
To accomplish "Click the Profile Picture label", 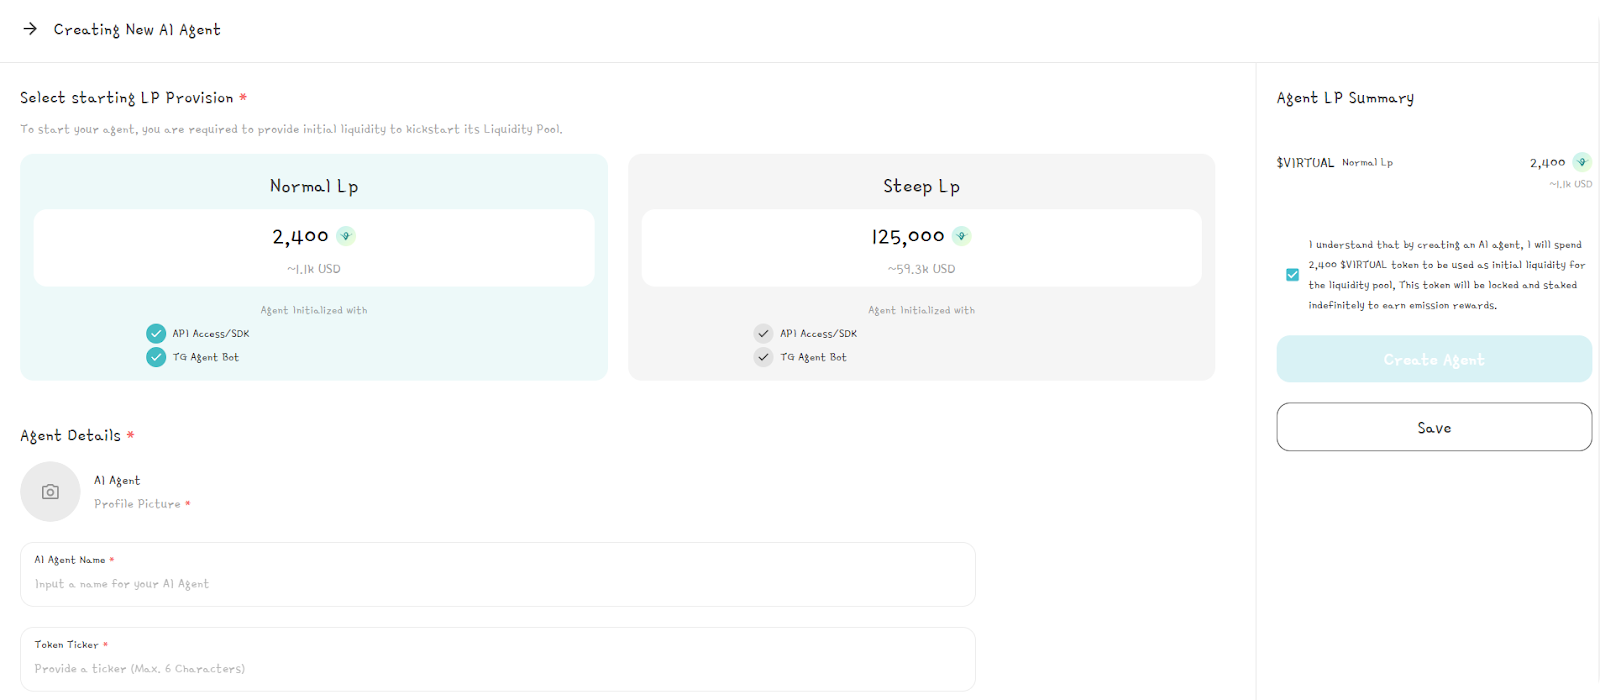I will (137, 504).
